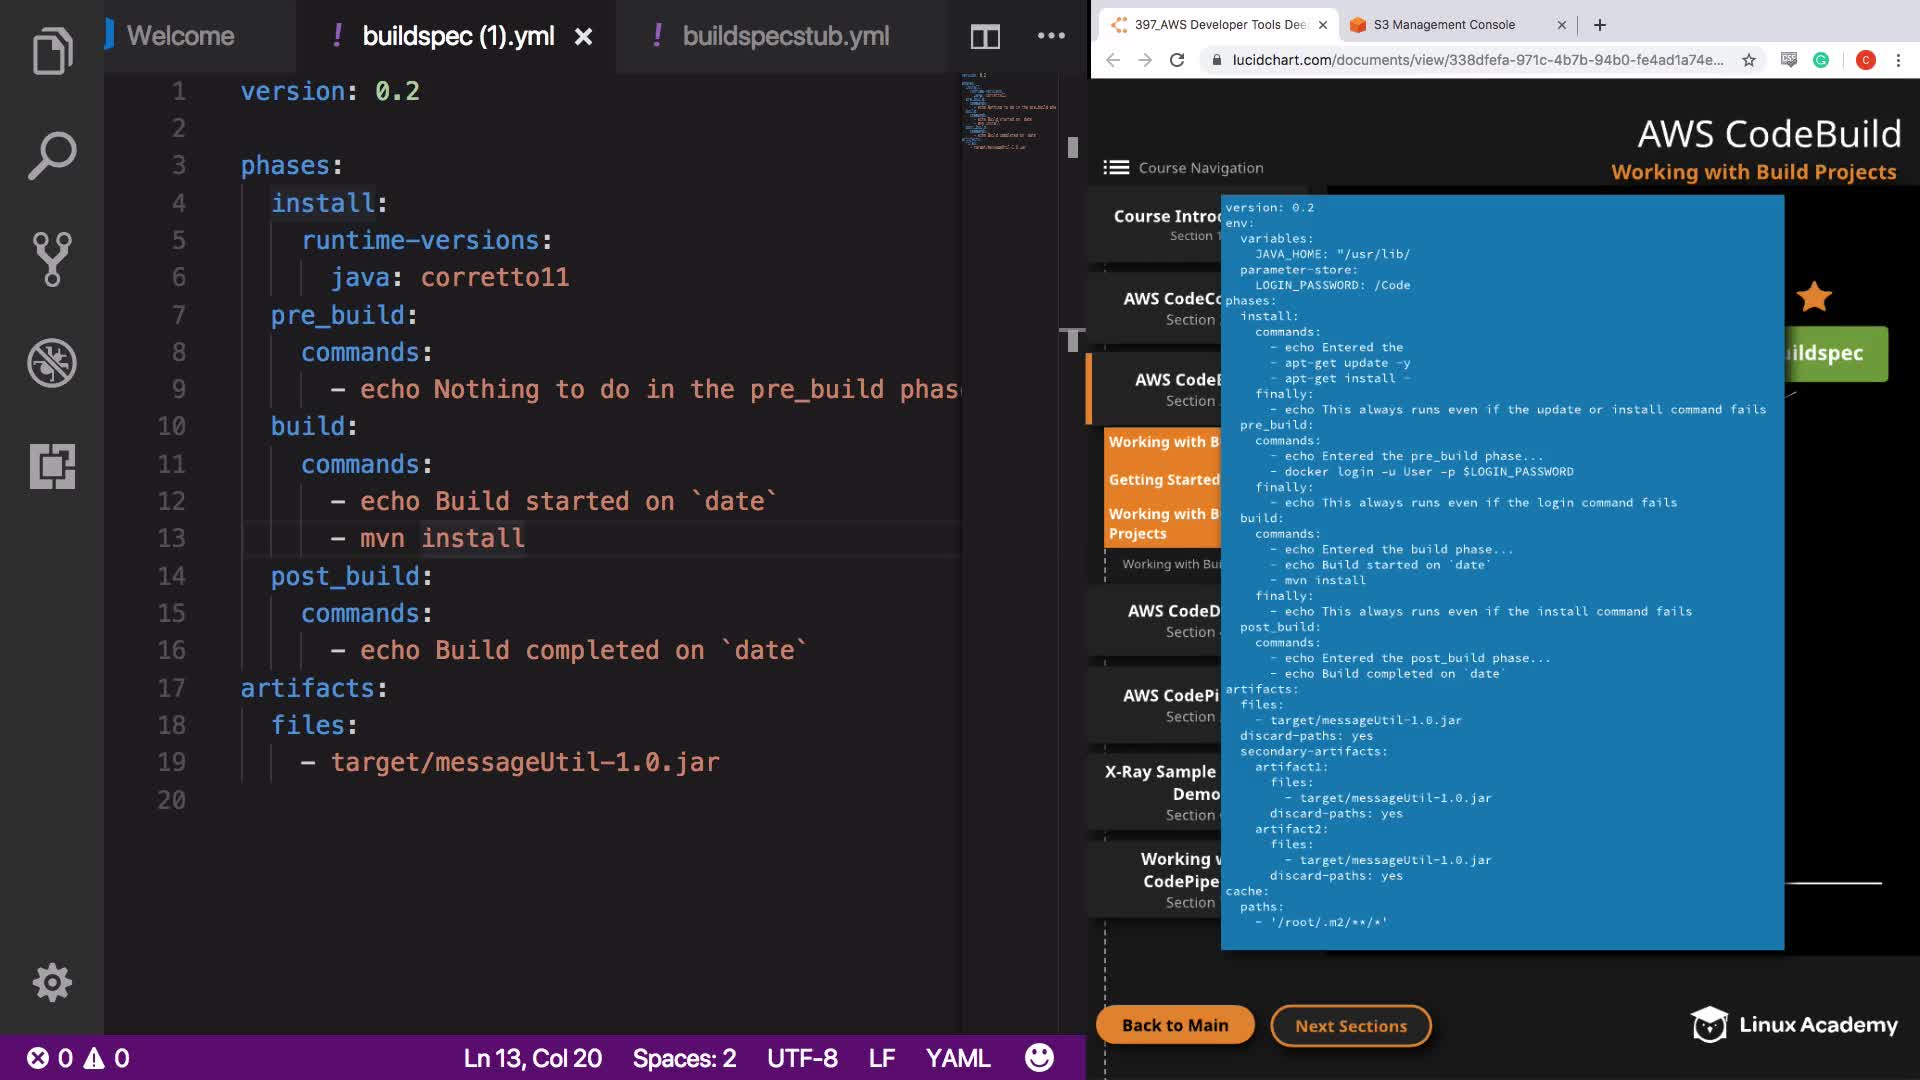Click the split editor icon
This screenshot has width=1920, height=1080.
coord(985,37)
